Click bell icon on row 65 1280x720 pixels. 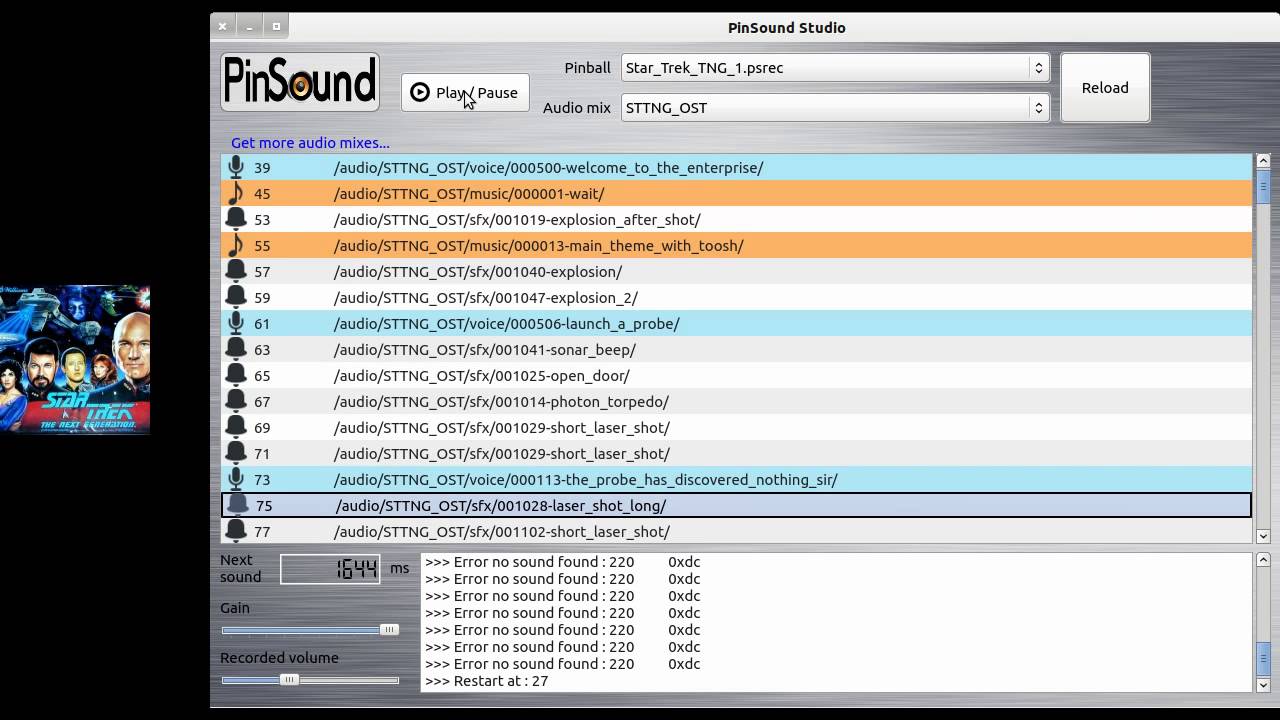[236, 375]
